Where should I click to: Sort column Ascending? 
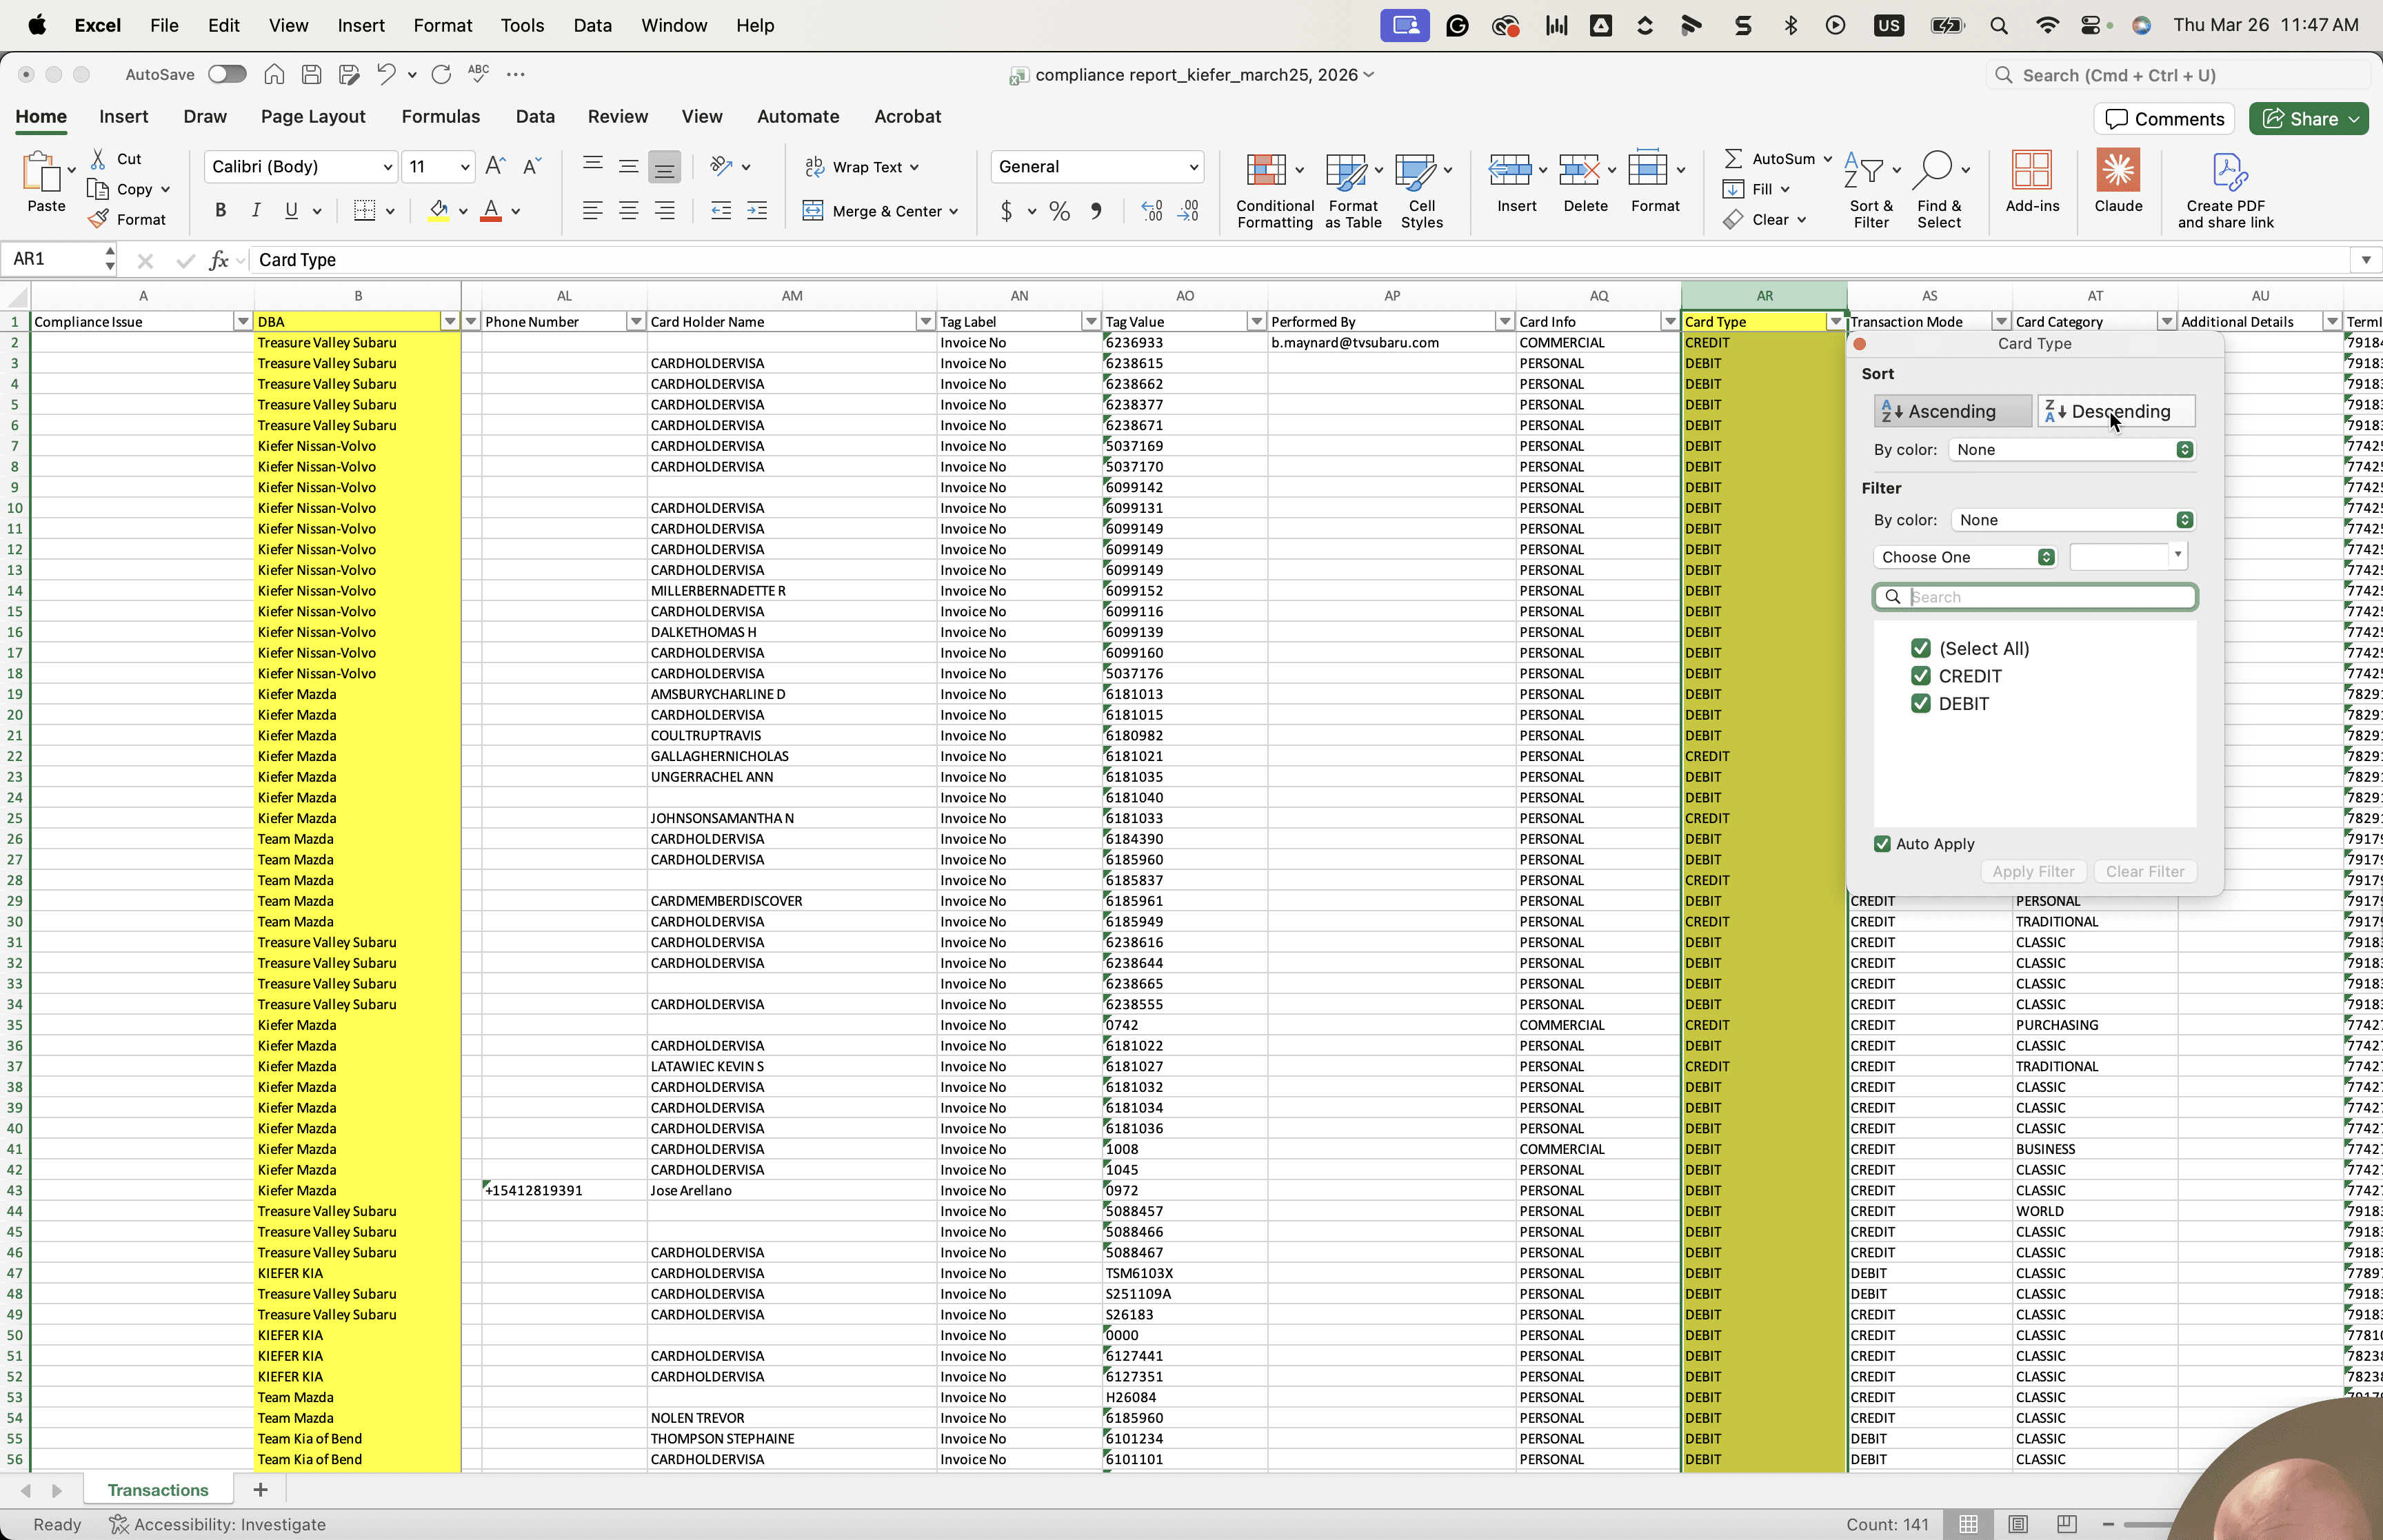(1951, 411)
